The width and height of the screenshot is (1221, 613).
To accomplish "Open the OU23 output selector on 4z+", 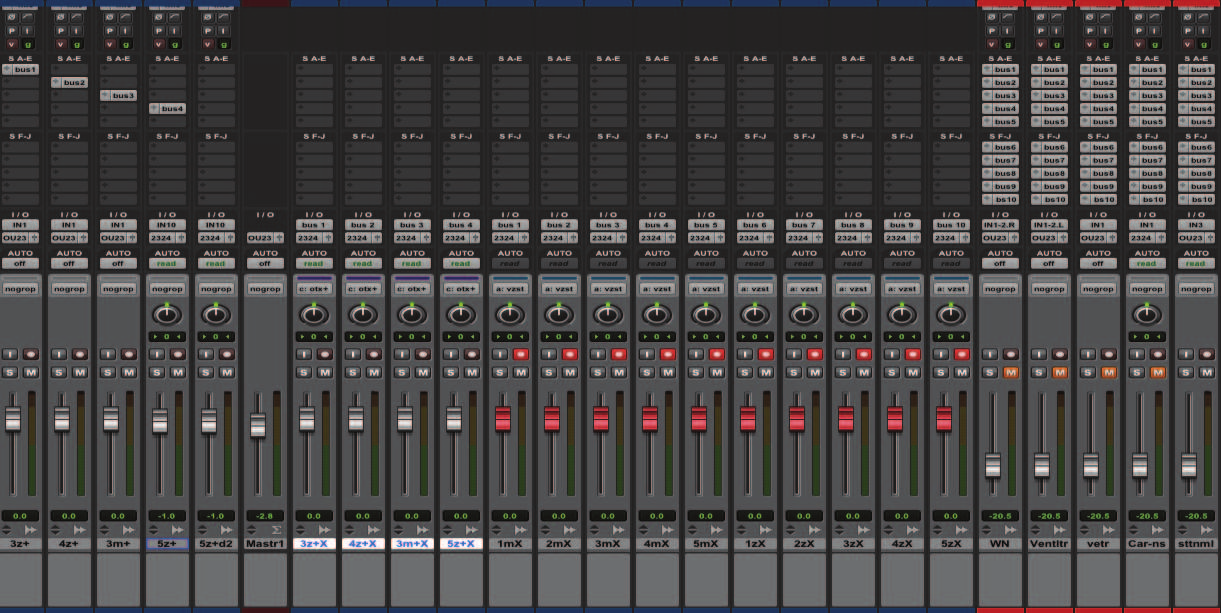I will [x=69, y=238].
